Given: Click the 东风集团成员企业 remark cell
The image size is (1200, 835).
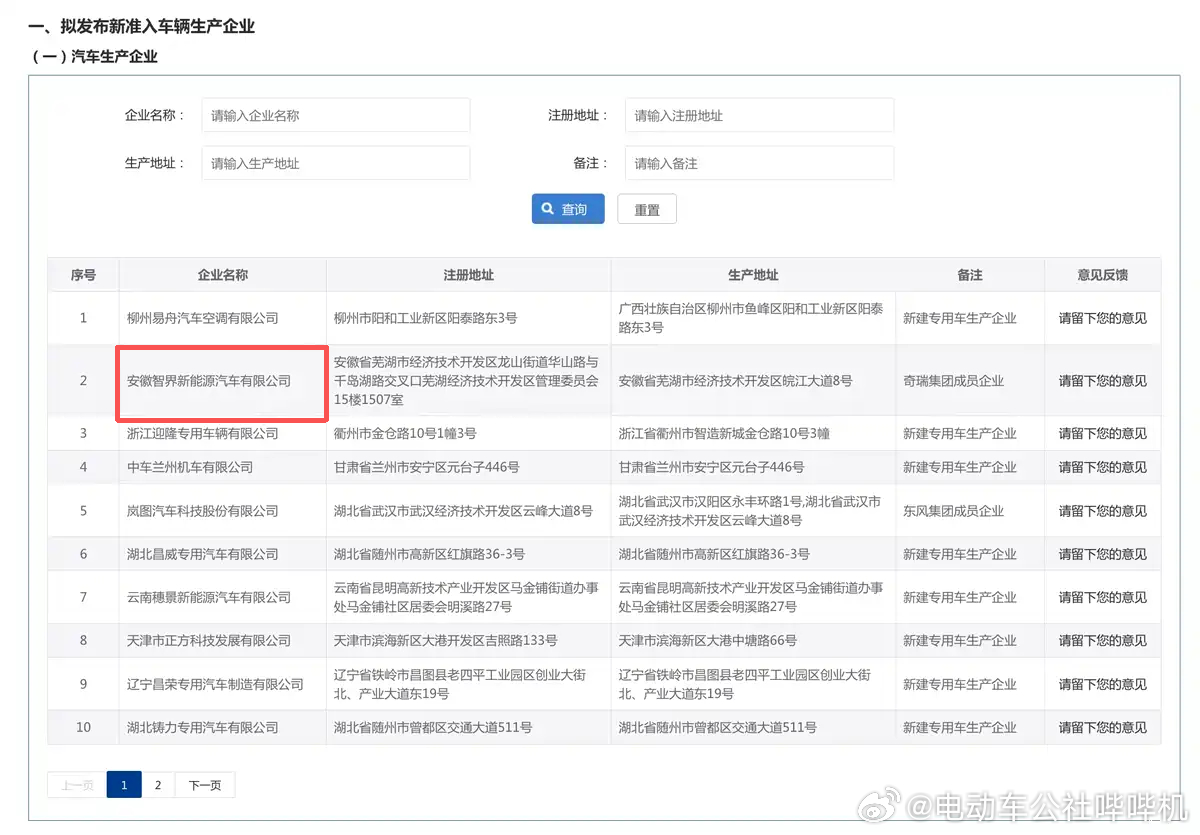Looking at the screenshot, I should [954, 511].
